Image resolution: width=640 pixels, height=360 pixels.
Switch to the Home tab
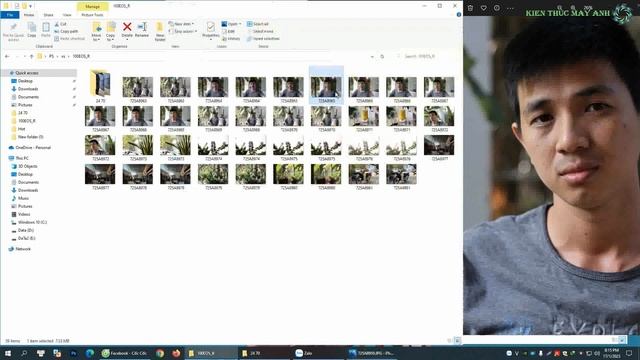(x=29, y=15)
